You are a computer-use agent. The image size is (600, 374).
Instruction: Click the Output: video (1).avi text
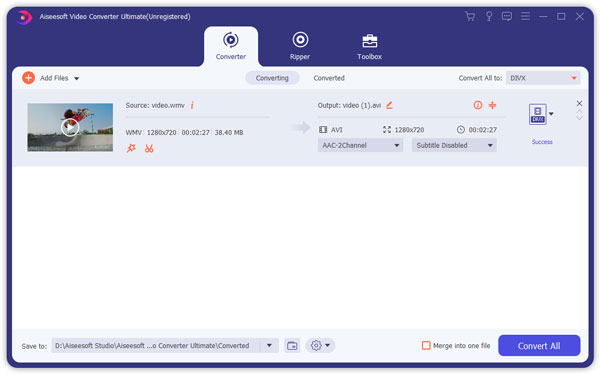tap(349, 105)
